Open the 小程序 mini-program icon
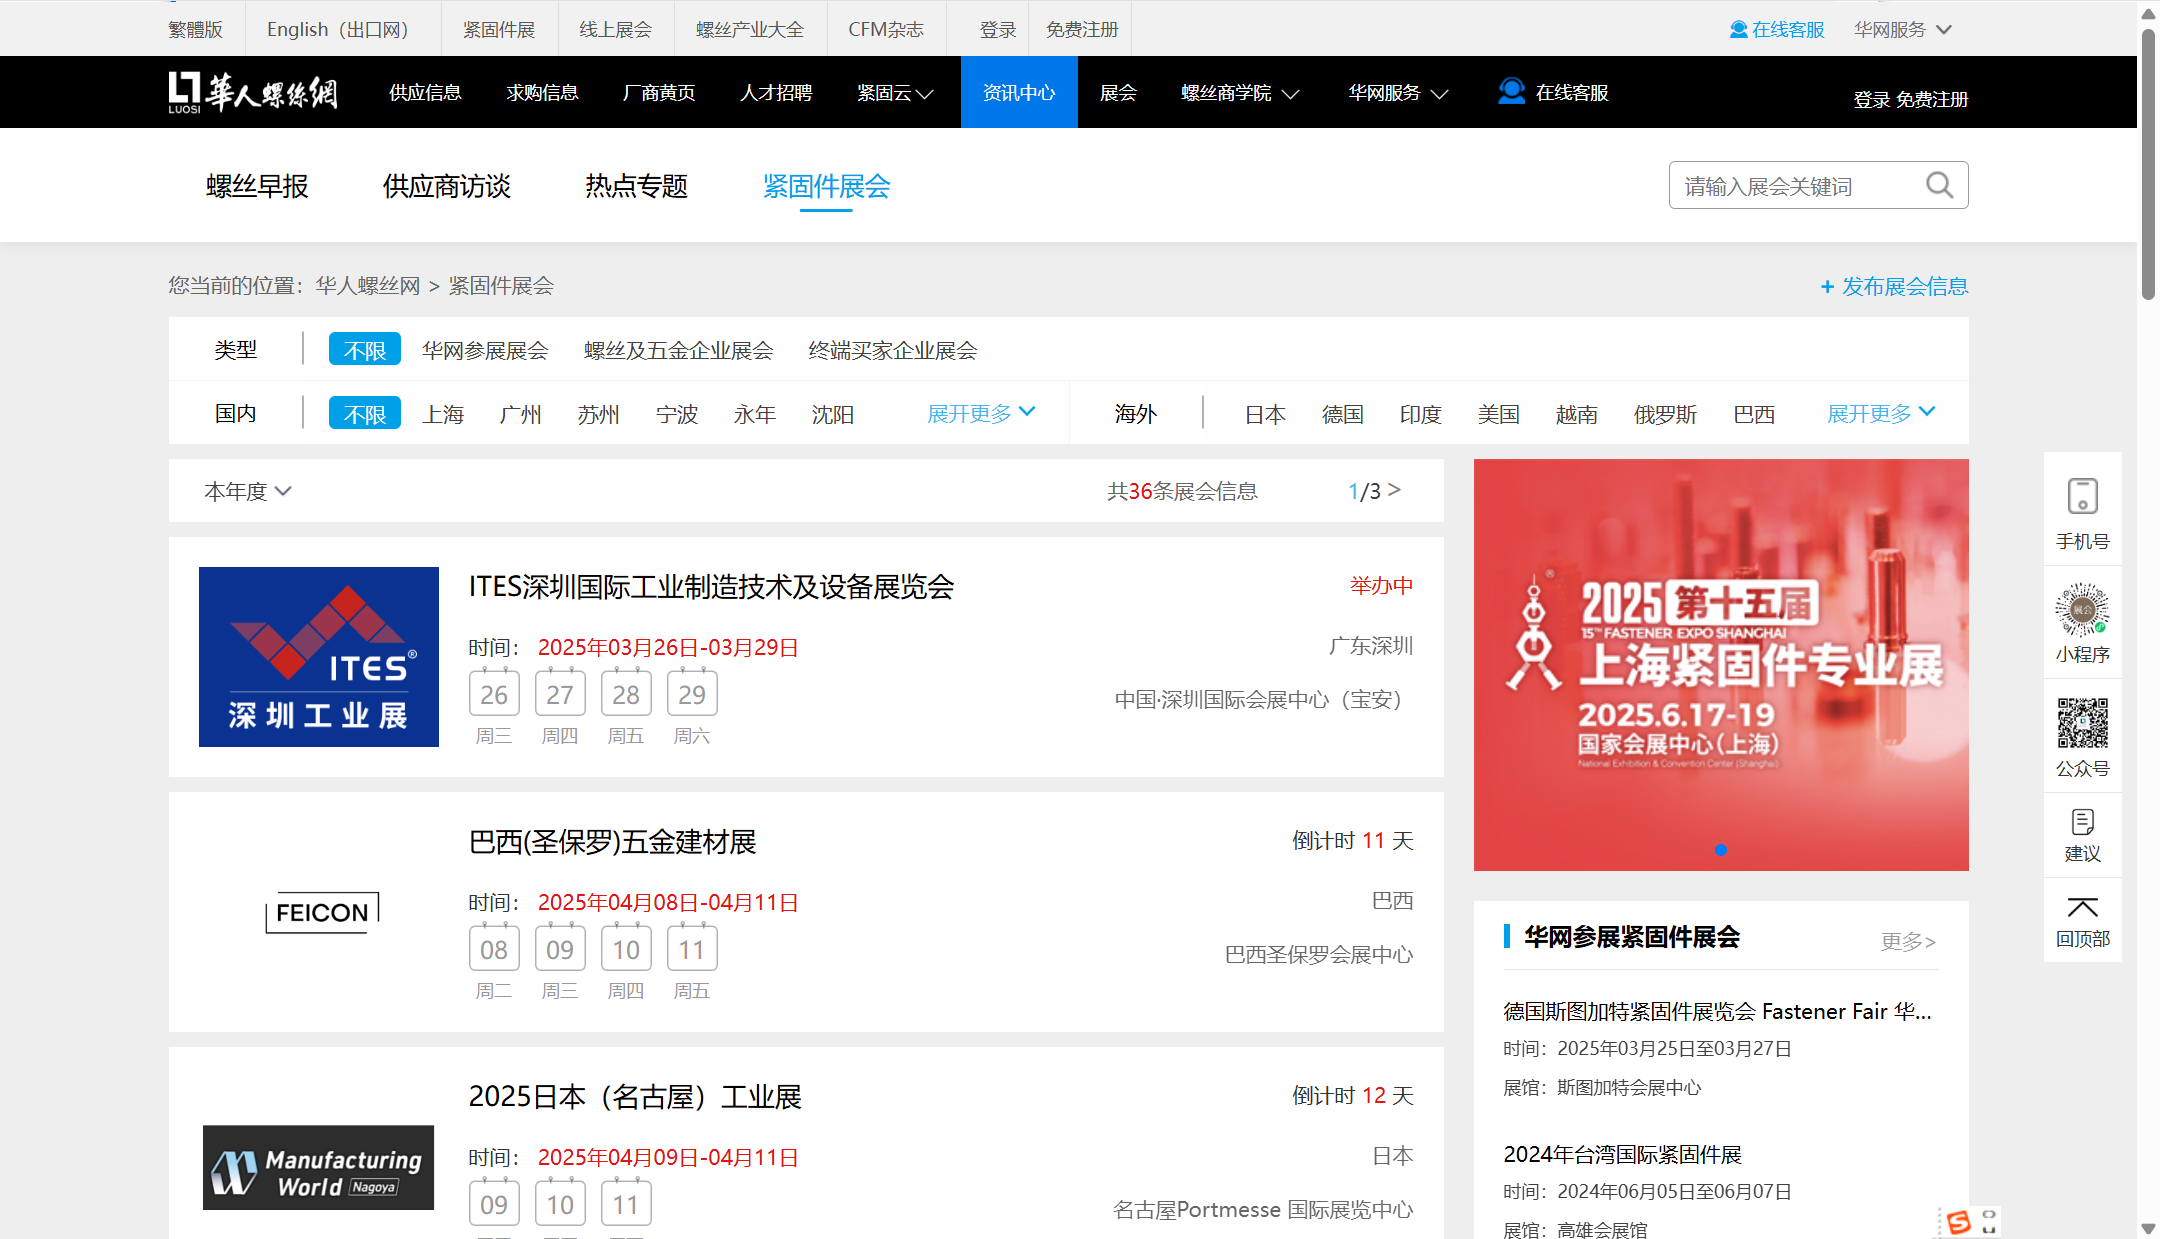The image size is (2160, 1239). [x=2082, y=610]
